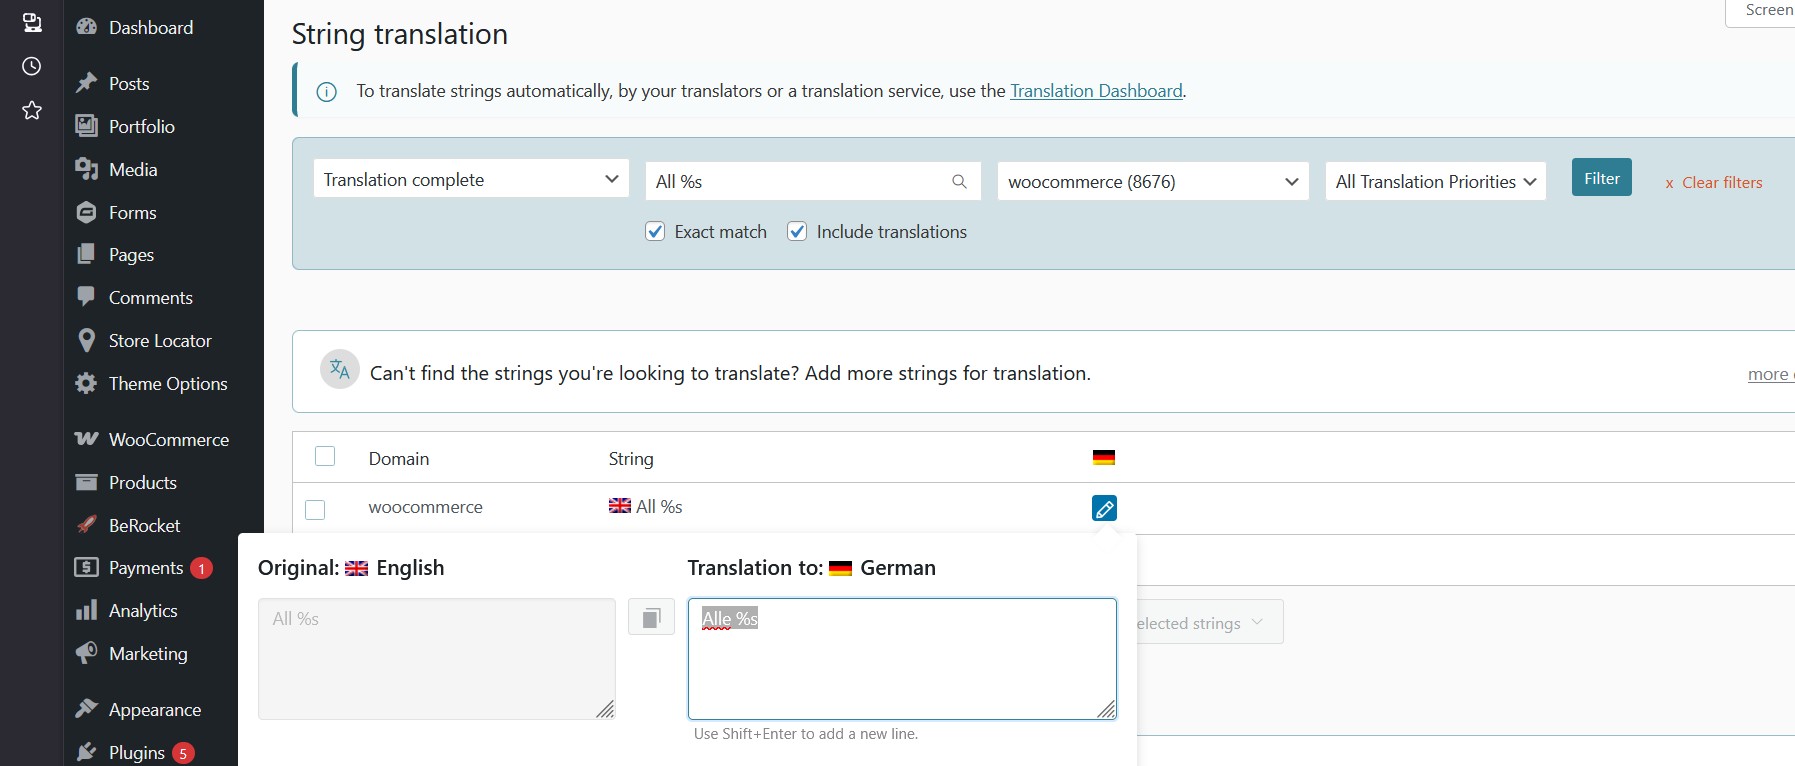Click the clock icon in the left strip
This screenshot has width=1795, height=766.
click(32, 66)
